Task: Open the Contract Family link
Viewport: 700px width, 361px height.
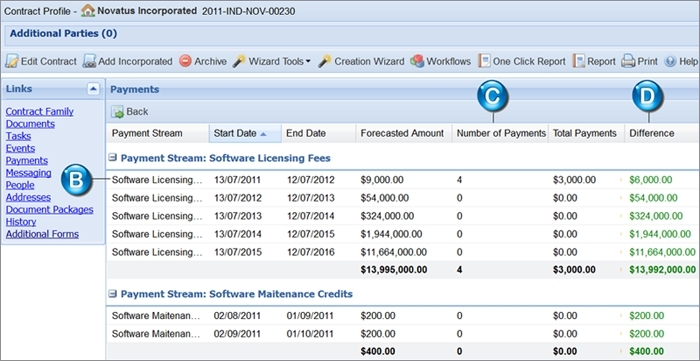Action: [x=40, y=112]
